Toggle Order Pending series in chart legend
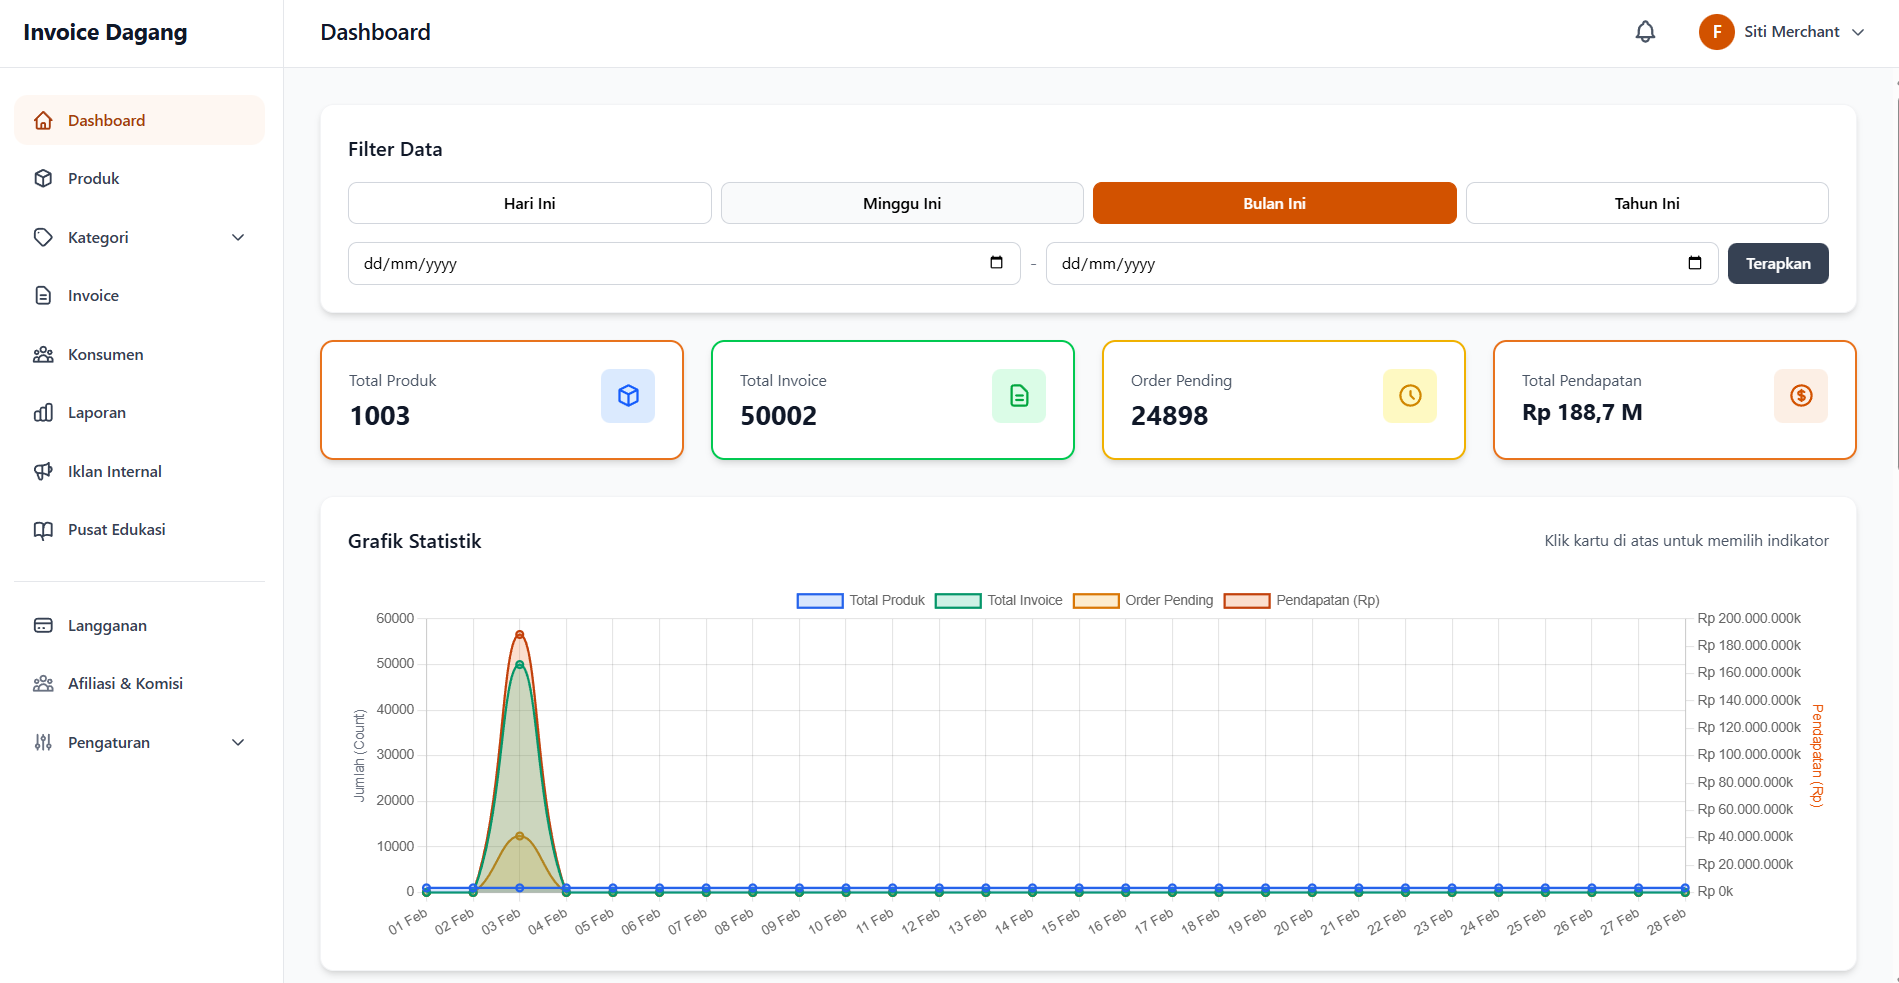The width and height of the screenshot is (1899, 983). click(1143, 601)
